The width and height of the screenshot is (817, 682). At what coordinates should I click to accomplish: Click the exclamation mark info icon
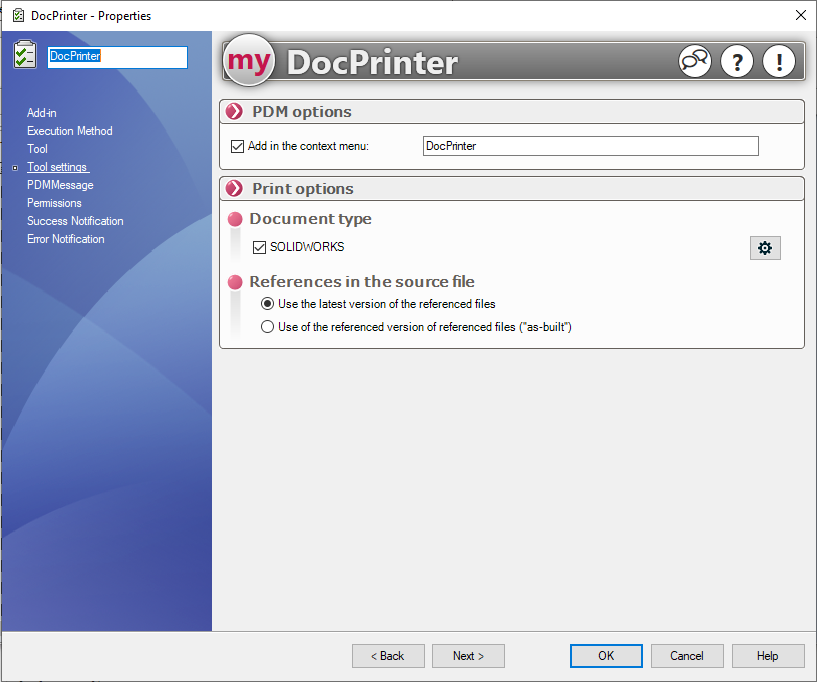coord(778,62)
